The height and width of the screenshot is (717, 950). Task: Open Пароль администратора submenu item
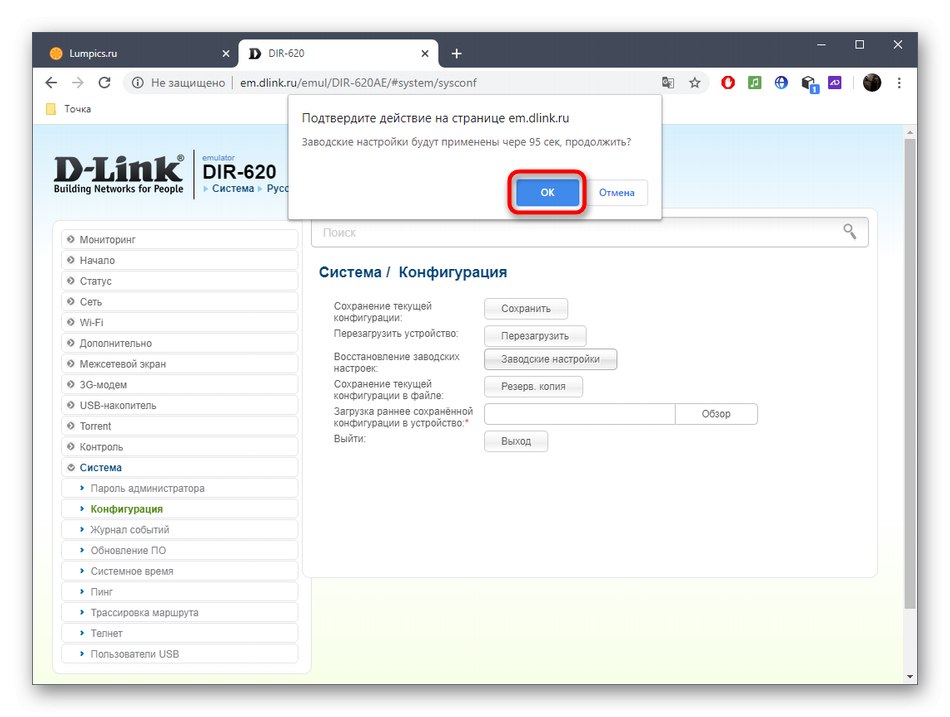(179, 488)
